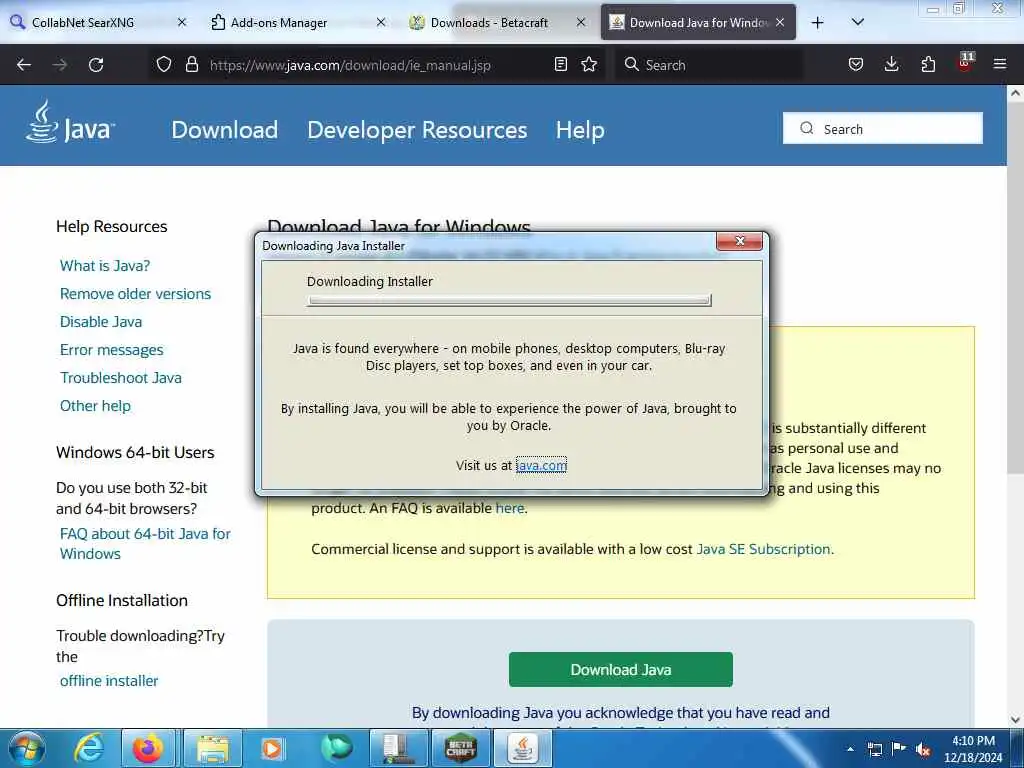Open the Remove older versions link

coord(135,294)
